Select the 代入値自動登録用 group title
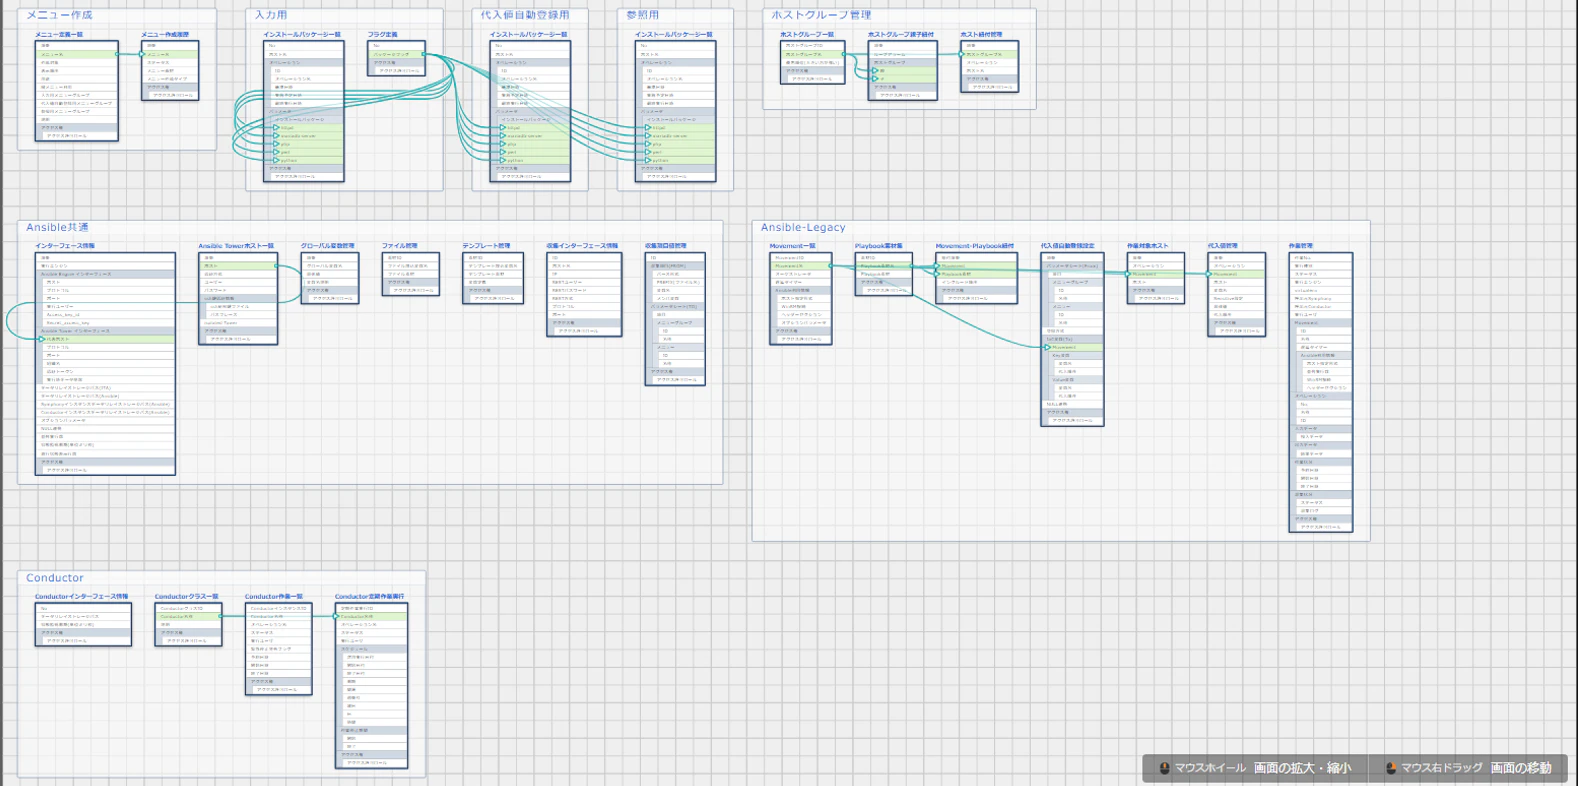Image resolution: width=1578 pixels, height=786 pixels. [x=525, y=15]
